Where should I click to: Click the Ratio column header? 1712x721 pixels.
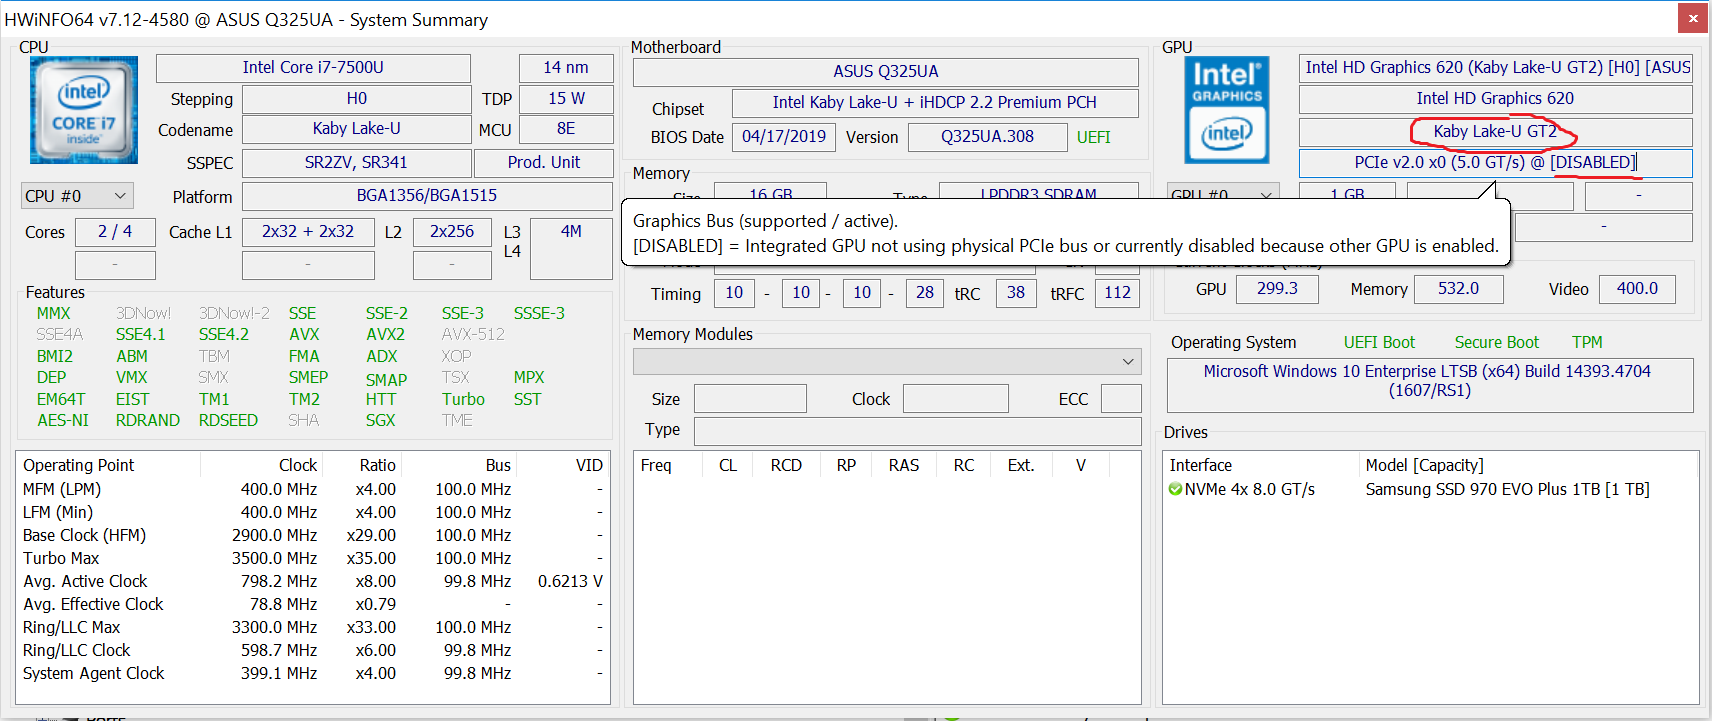click(x=378, y=466)
